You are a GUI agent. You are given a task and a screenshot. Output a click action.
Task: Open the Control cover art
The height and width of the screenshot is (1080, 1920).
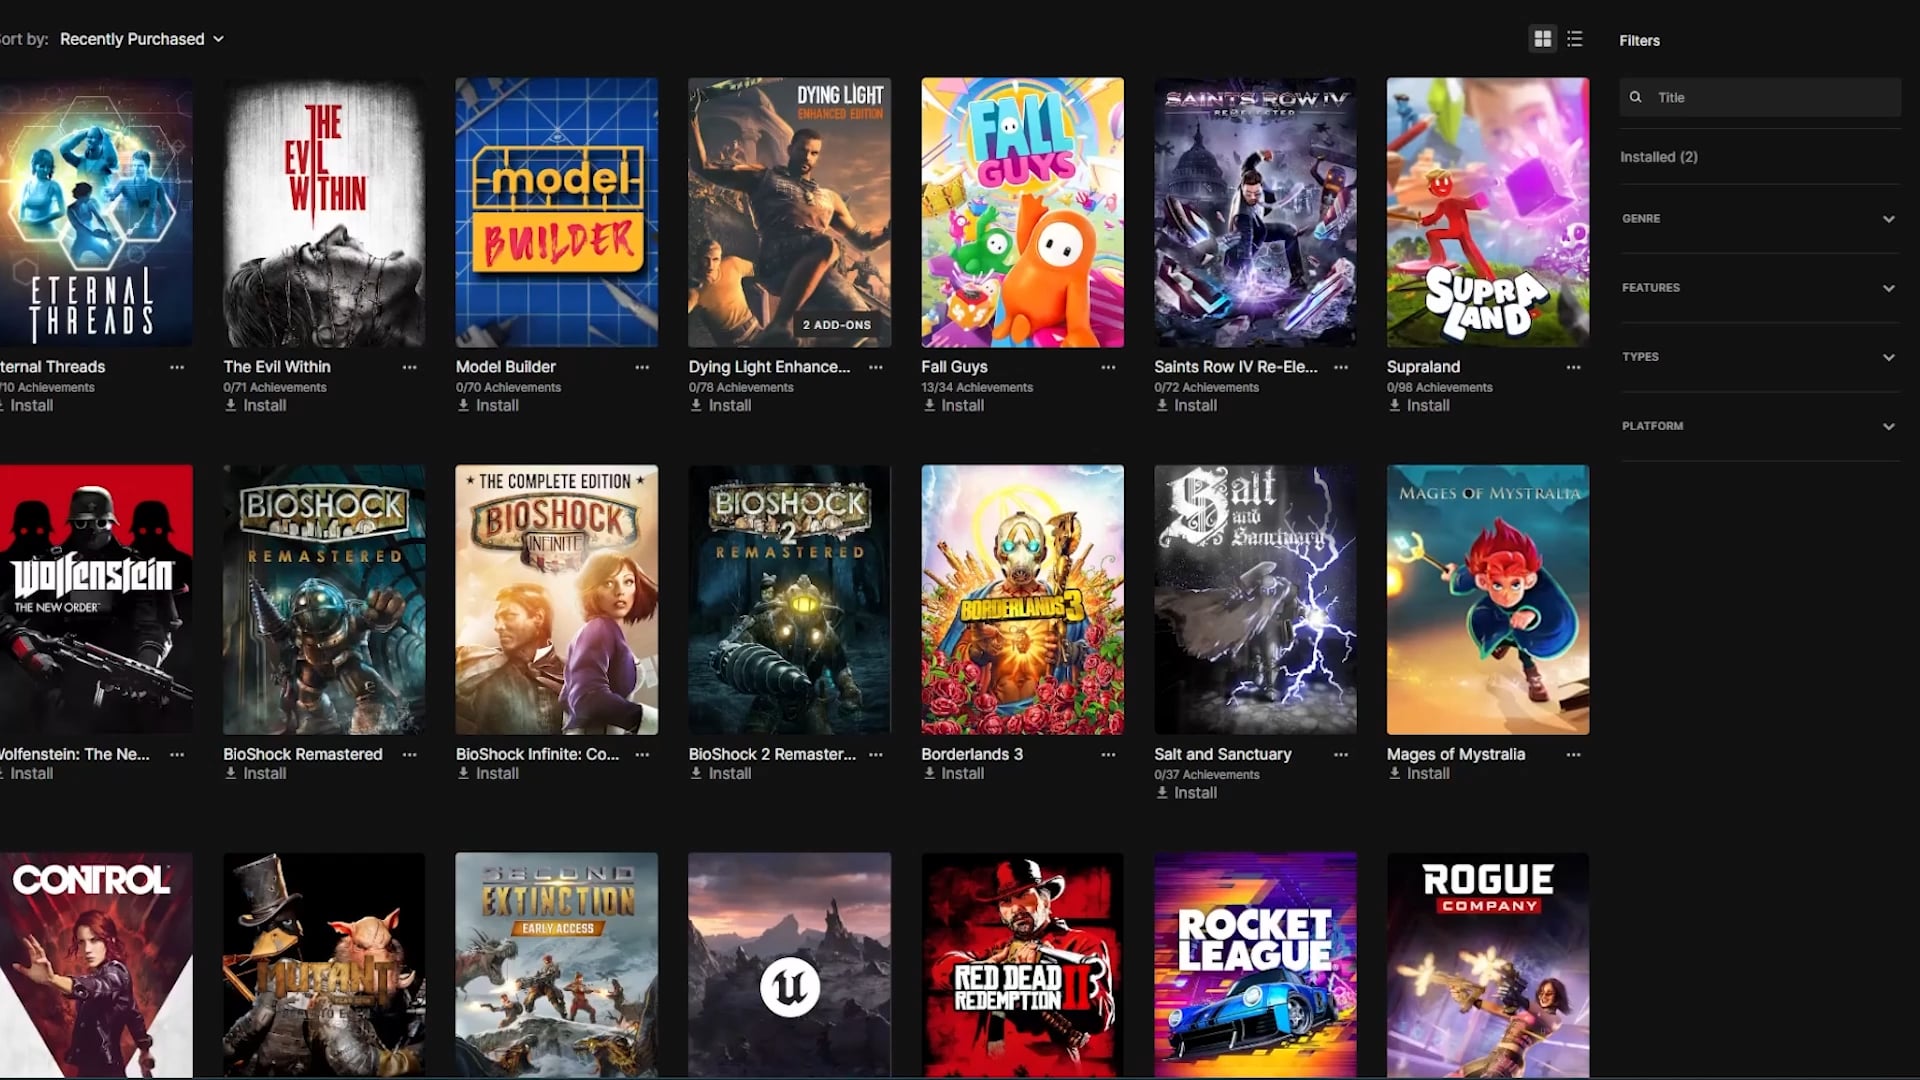tap(96, 965)
